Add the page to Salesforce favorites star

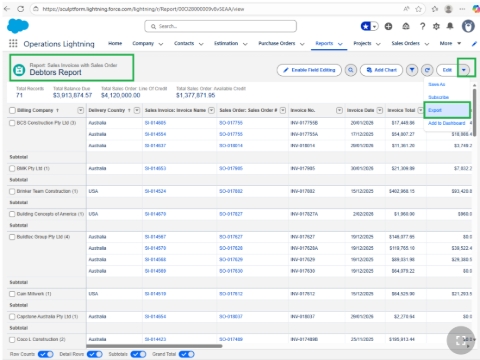[x=366, y=26]
